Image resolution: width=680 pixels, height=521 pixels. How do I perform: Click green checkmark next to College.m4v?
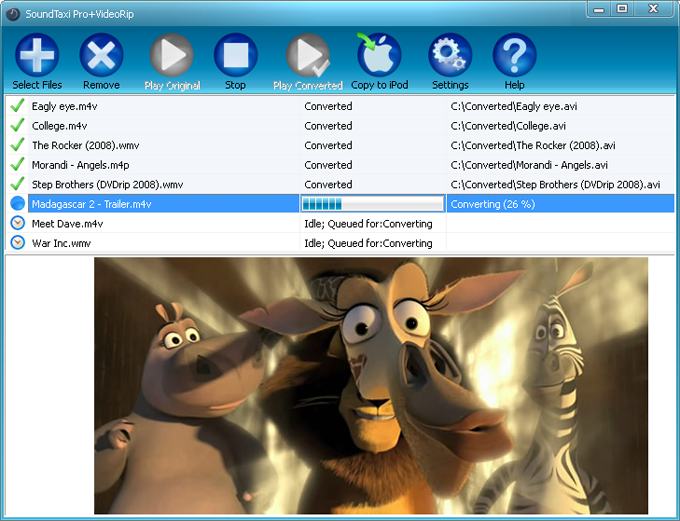click(x=17, y=125)
